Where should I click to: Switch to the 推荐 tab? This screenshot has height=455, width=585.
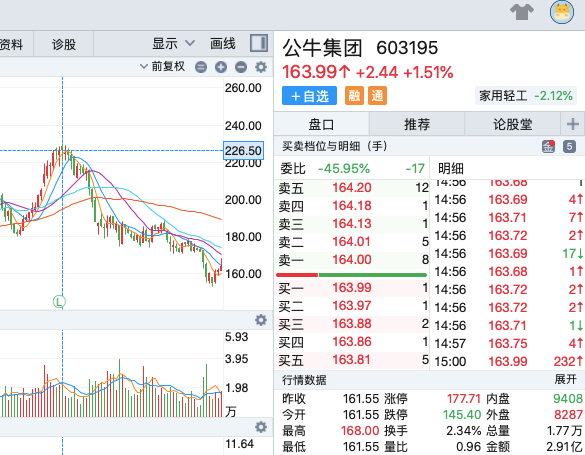coord(417,124)
